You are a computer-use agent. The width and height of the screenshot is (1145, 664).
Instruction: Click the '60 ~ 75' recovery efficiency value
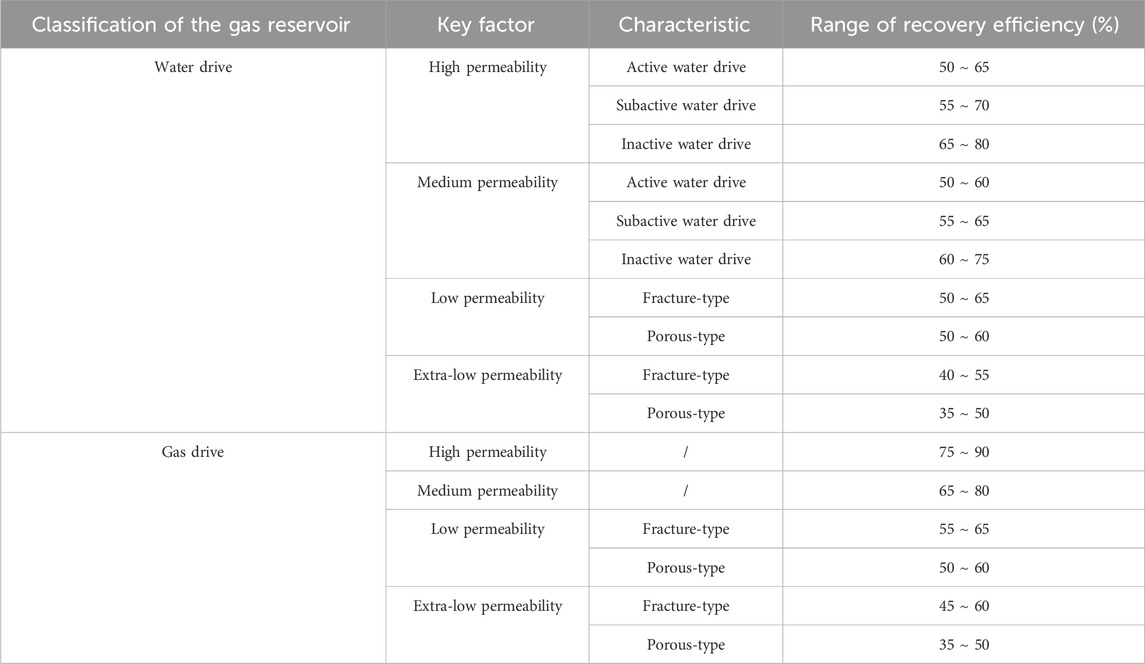tap(964, 259)
